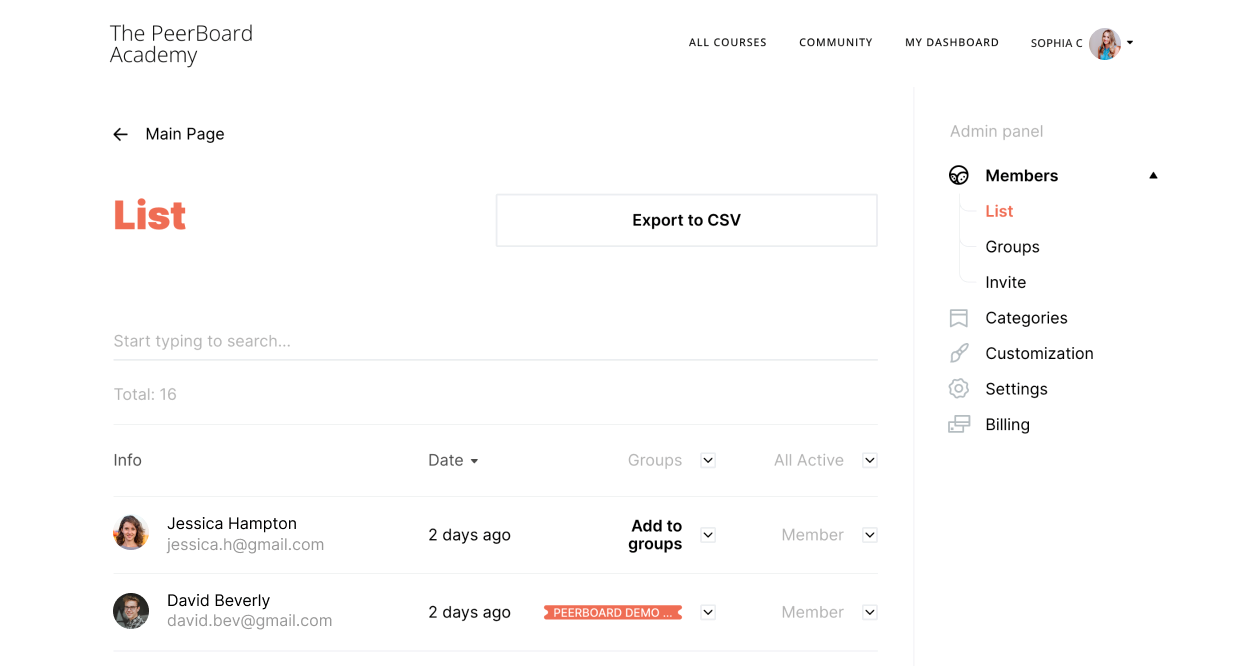Open the Community nav item
The height and width of the screenshot is (666, 1241).
(x=836, y=43)
